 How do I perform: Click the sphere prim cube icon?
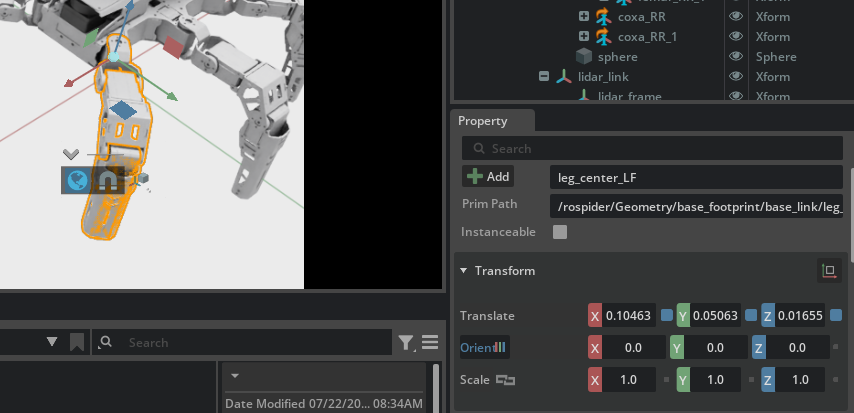coord(584,57)
